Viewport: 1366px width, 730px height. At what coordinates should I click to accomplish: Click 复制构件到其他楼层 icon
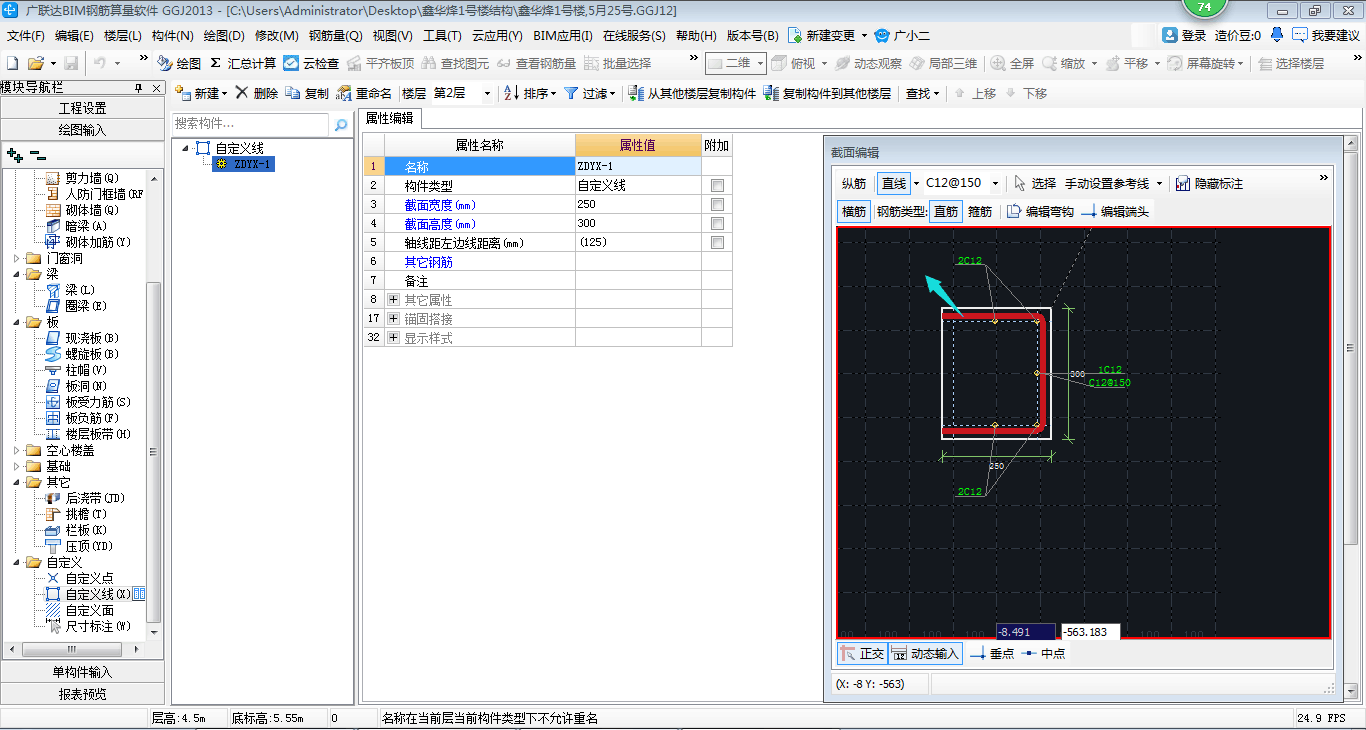pos(771,93)
